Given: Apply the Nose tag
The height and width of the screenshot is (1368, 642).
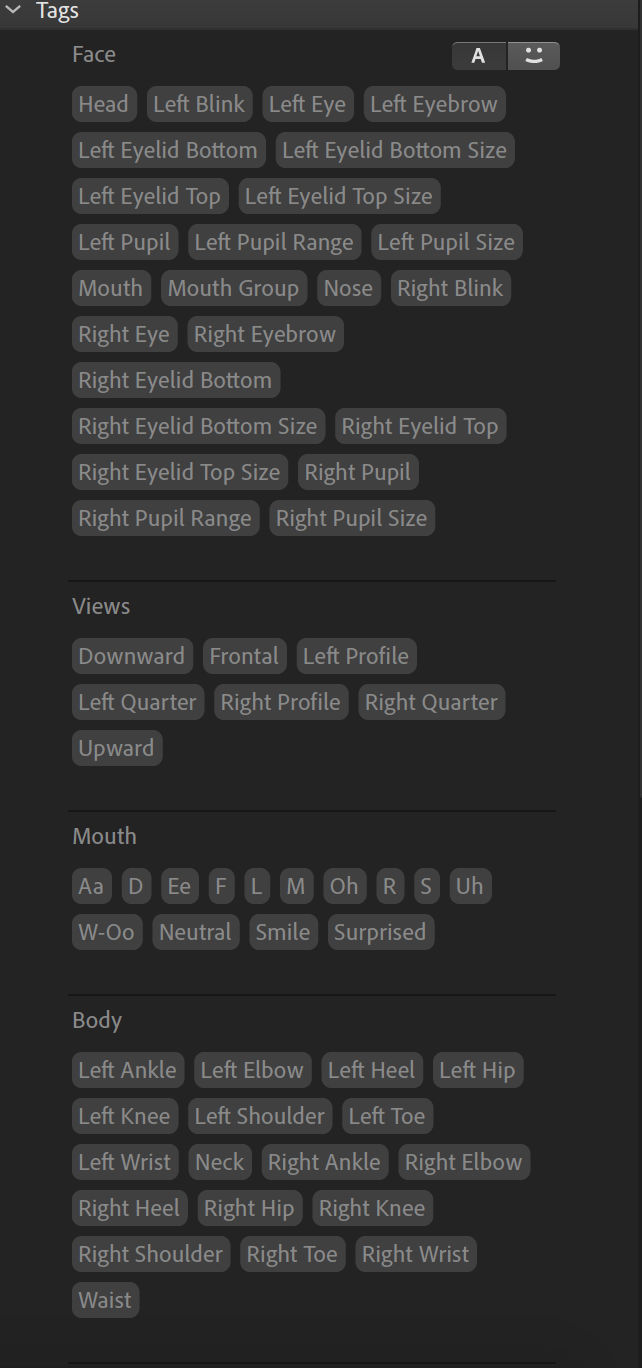Looking at the screenshot, I should point(348,288).
